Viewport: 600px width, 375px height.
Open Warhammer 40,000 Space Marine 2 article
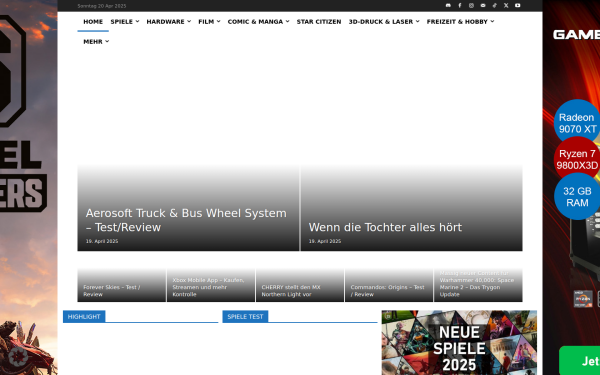pos(477,284)
